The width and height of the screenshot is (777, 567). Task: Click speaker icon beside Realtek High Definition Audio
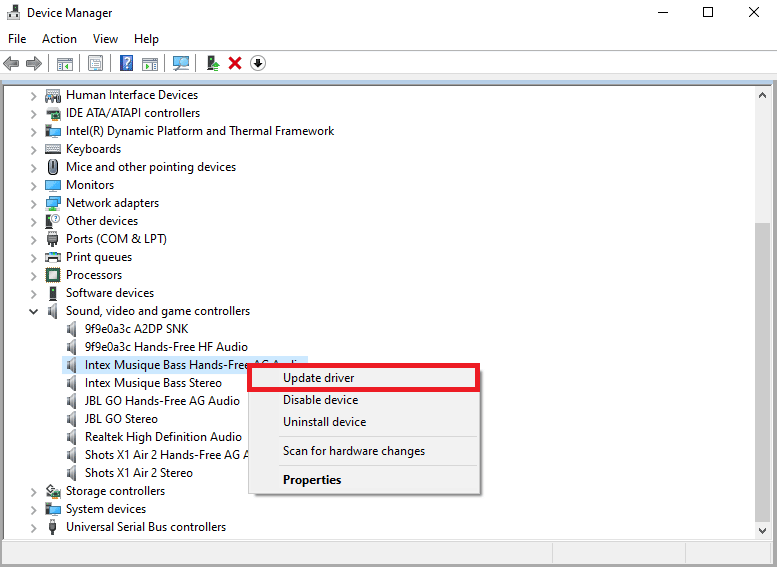tap(72, 437)
